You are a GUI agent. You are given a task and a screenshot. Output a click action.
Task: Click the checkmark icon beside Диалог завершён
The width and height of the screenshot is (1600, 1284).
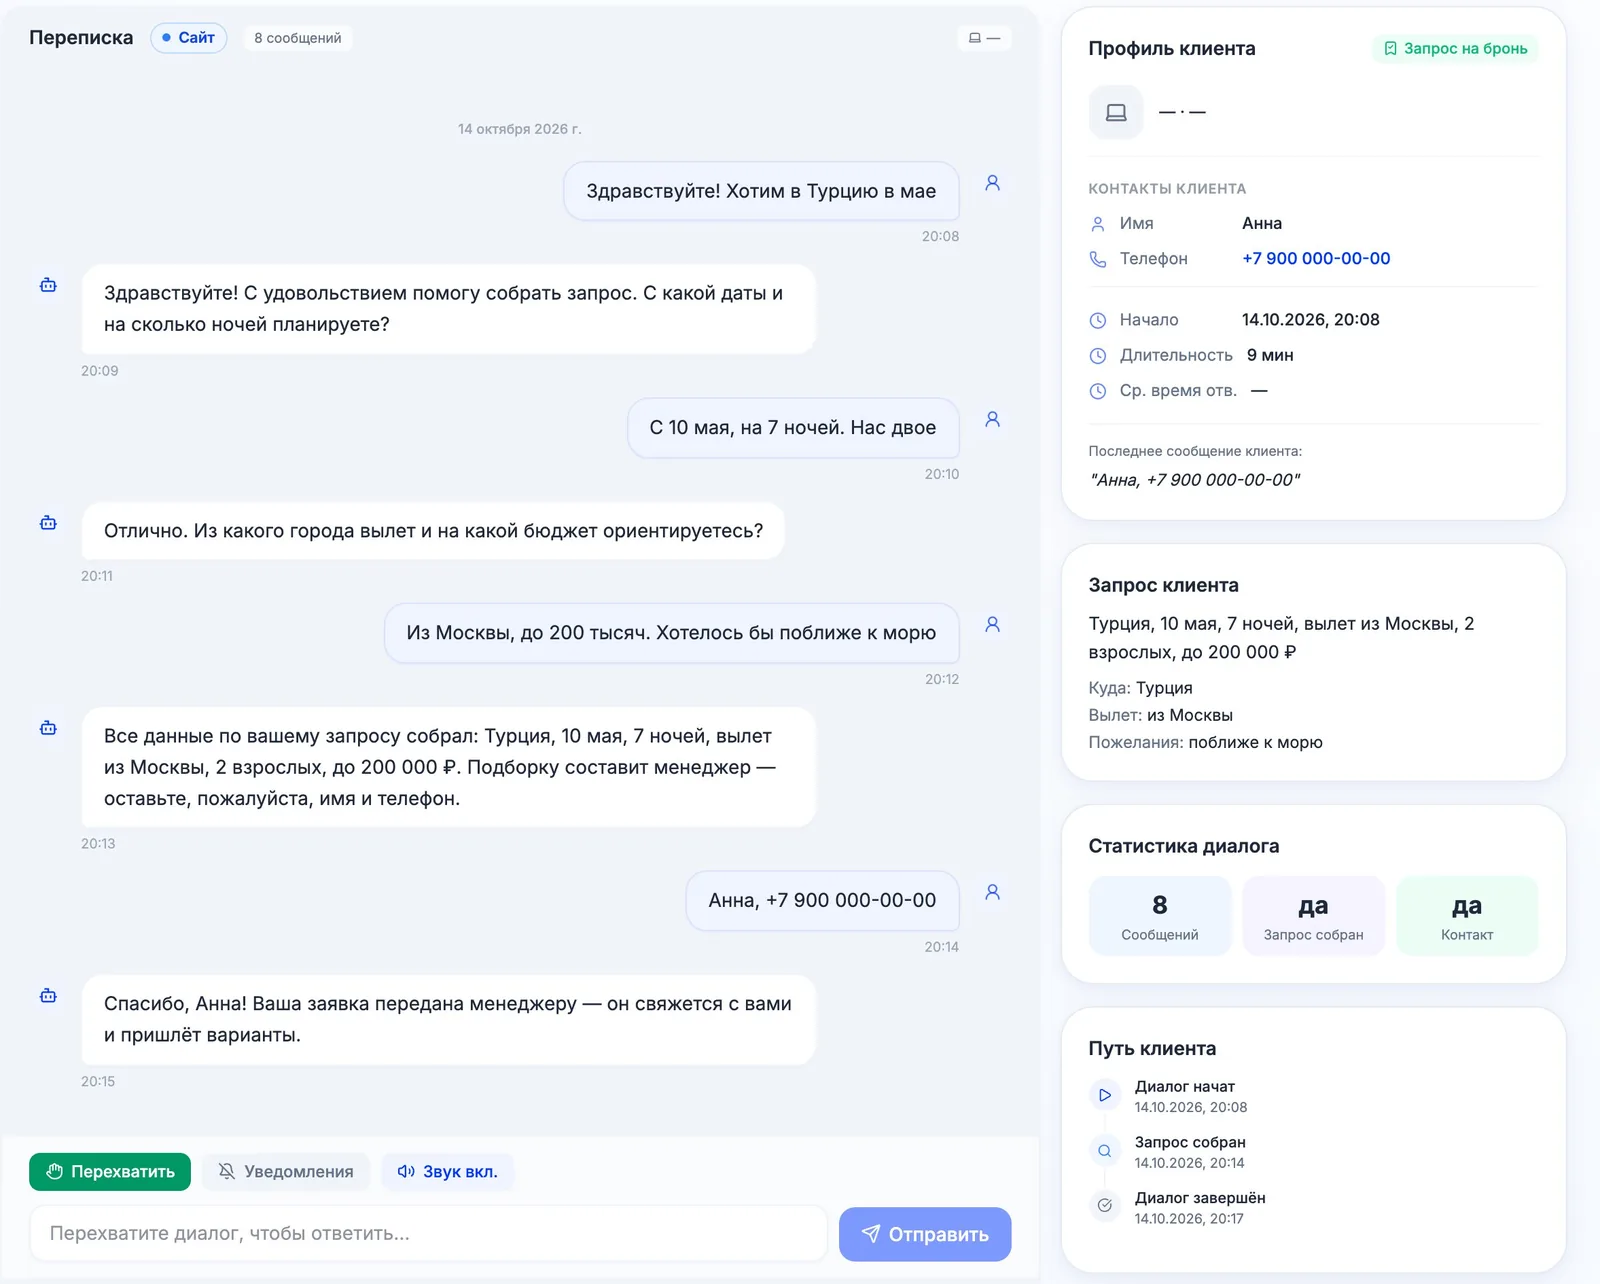click(1105, 1206)
